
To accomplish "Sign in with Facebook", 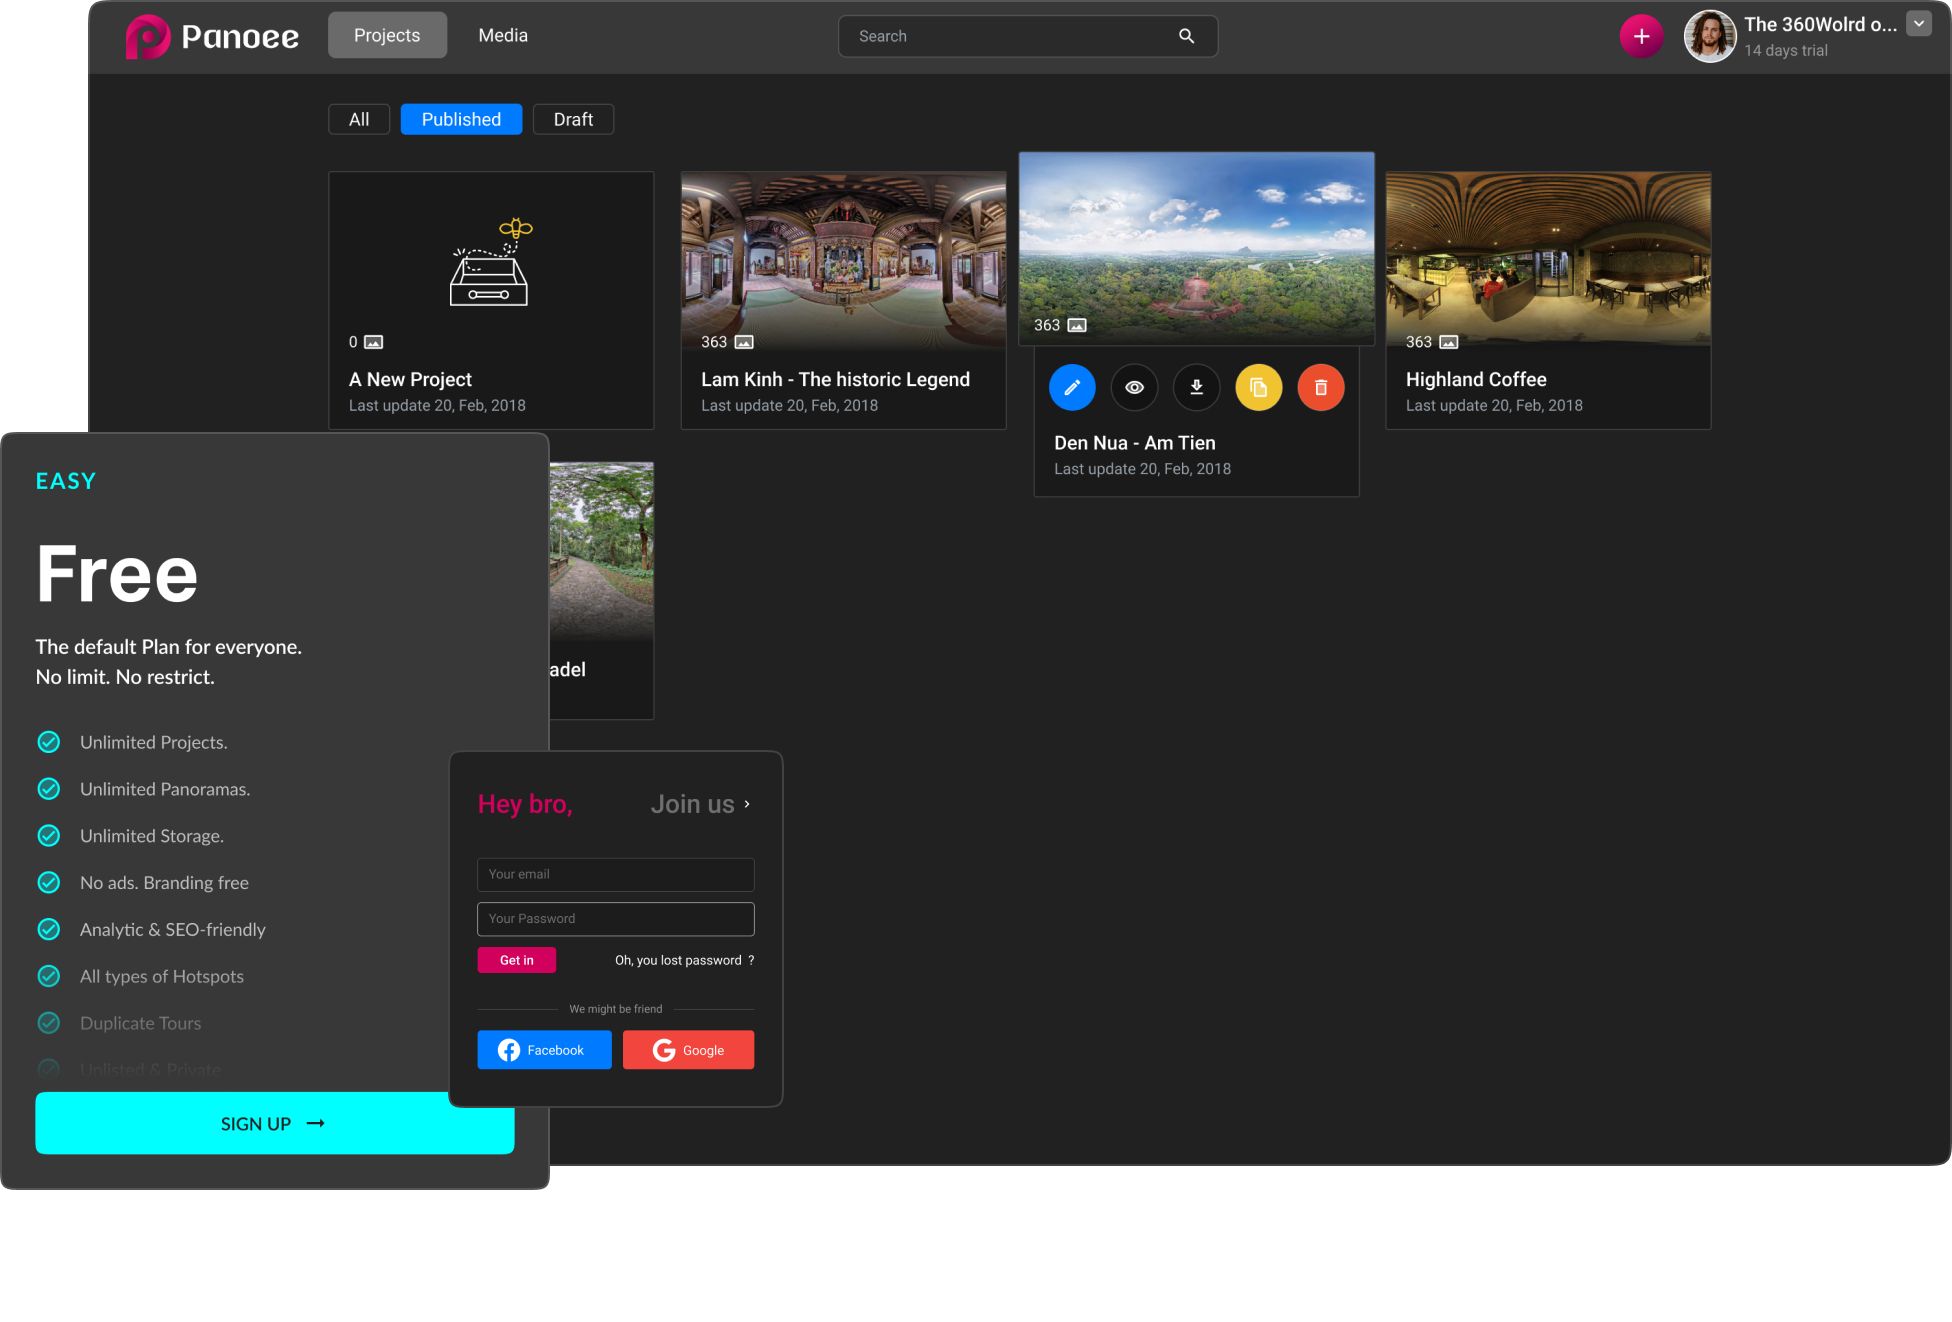I will click(544, 1049).
